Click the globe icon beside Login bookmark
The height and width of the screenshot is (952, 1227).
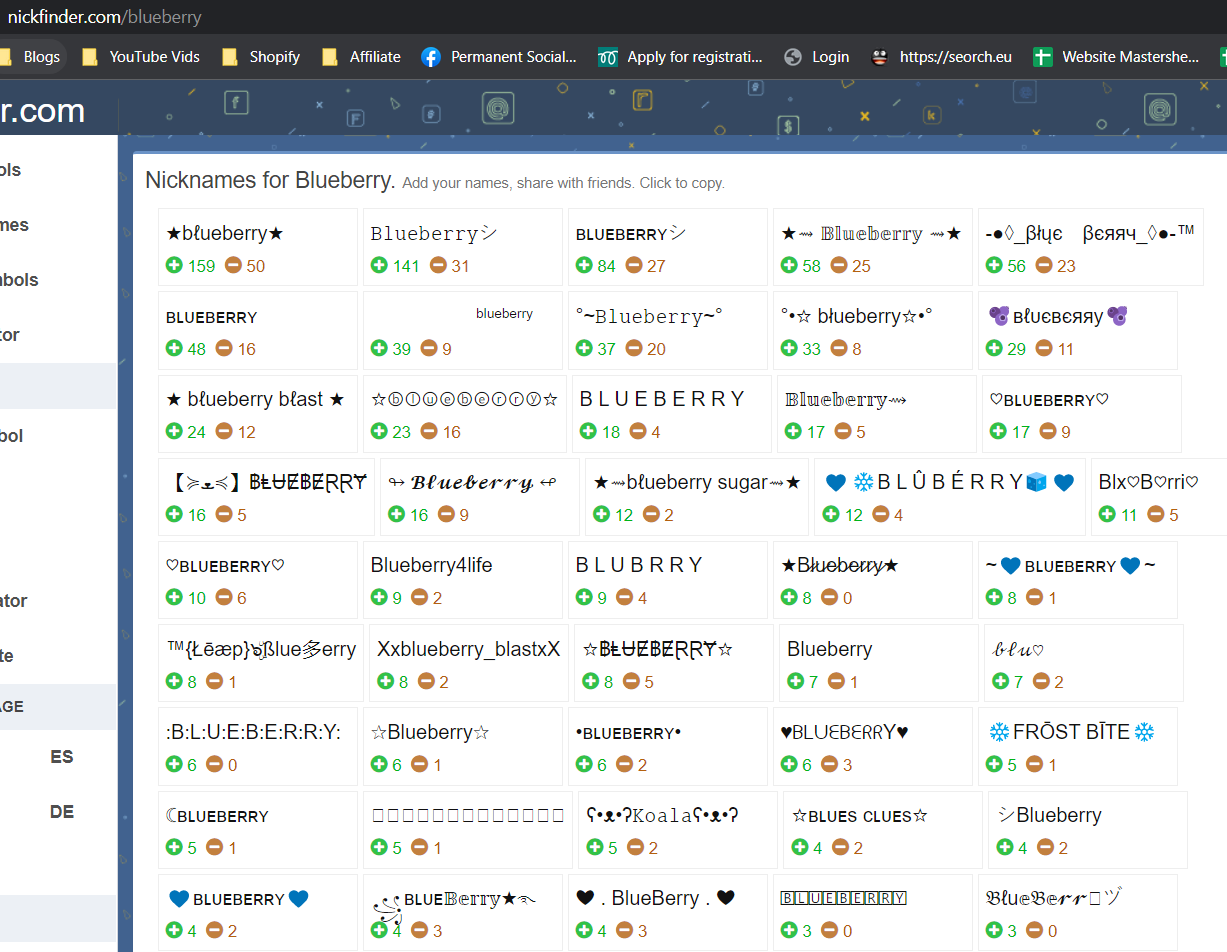click(792, 57)
